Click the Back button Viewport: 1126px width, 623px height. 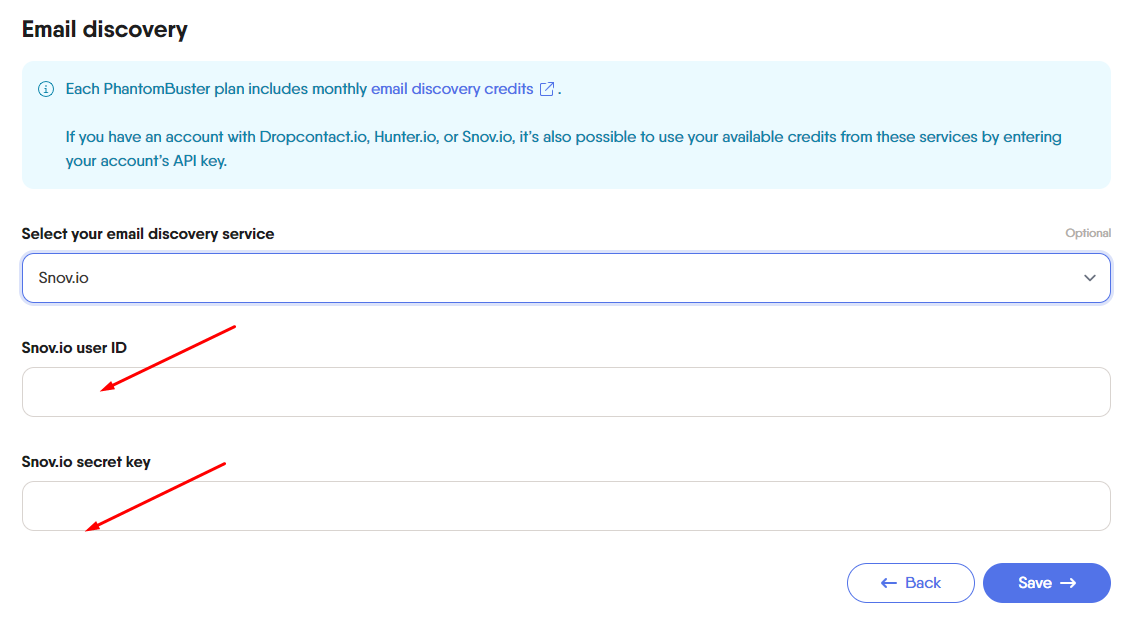[911, 583]
